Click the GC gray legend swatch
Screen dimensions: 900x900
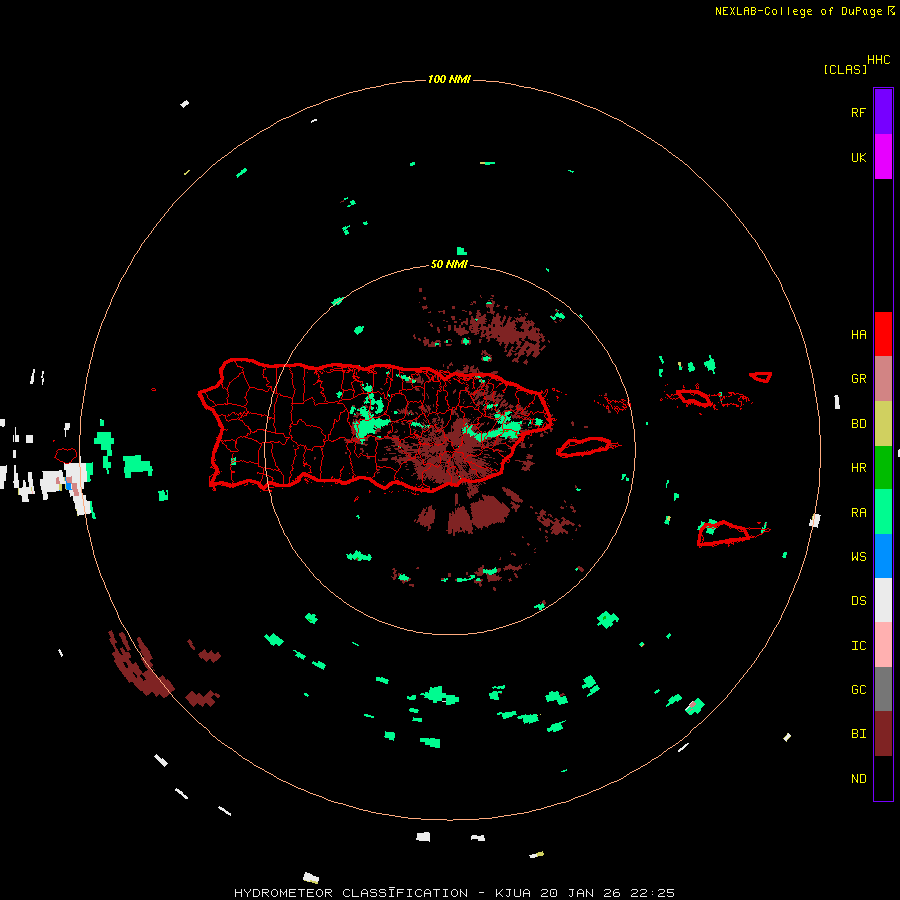point(883,689)
